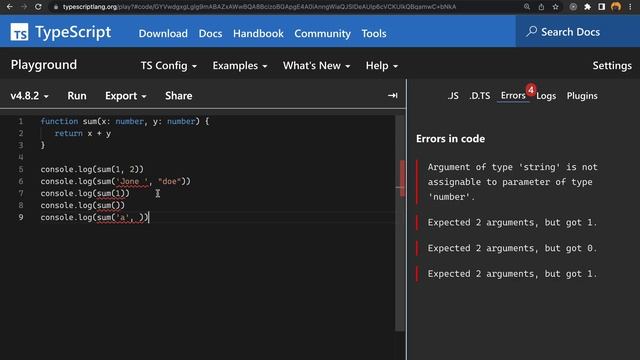Click the sidebar collapse arrow icon
Viewport: 640px width, 360px height.
coord(392,96)
